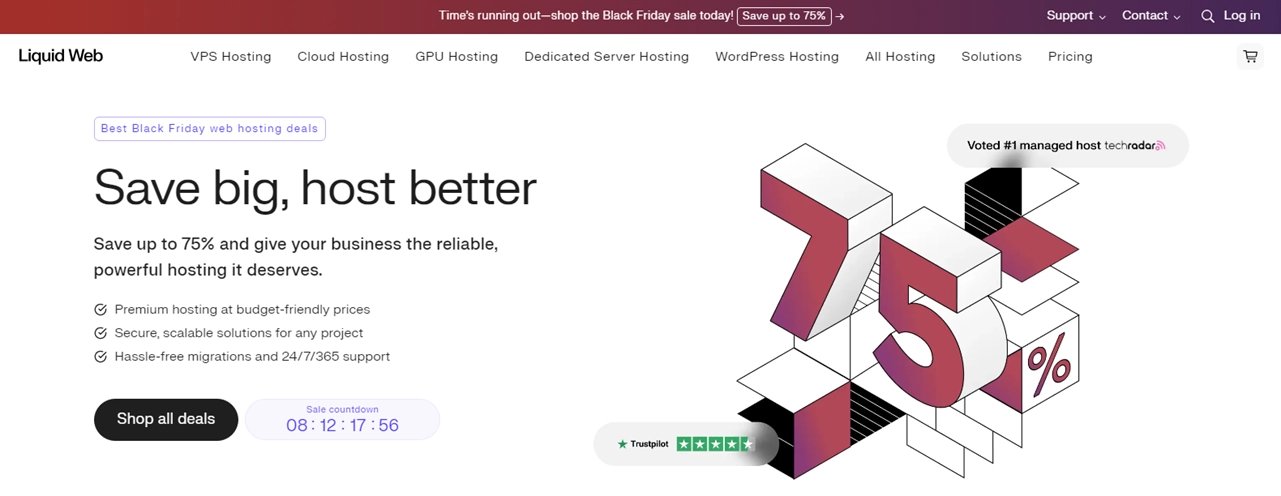Click the techradar logo in the Voted #1 badge
The height and width of the screenshot is (496, 1281).
pyautogui.click(x=1135, y=146)
